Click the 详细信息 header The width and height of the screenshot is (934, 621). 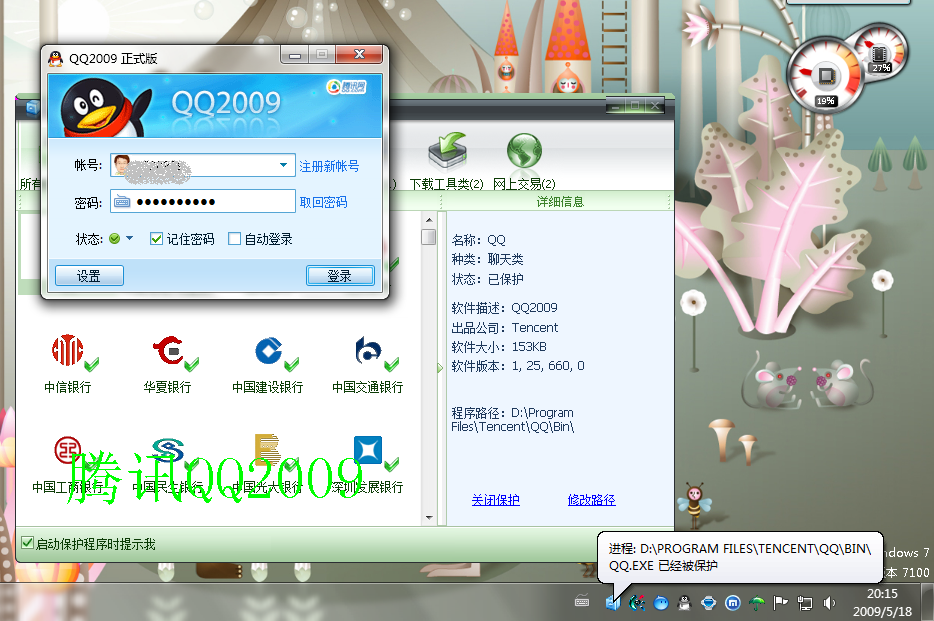(x=560, y=202)
